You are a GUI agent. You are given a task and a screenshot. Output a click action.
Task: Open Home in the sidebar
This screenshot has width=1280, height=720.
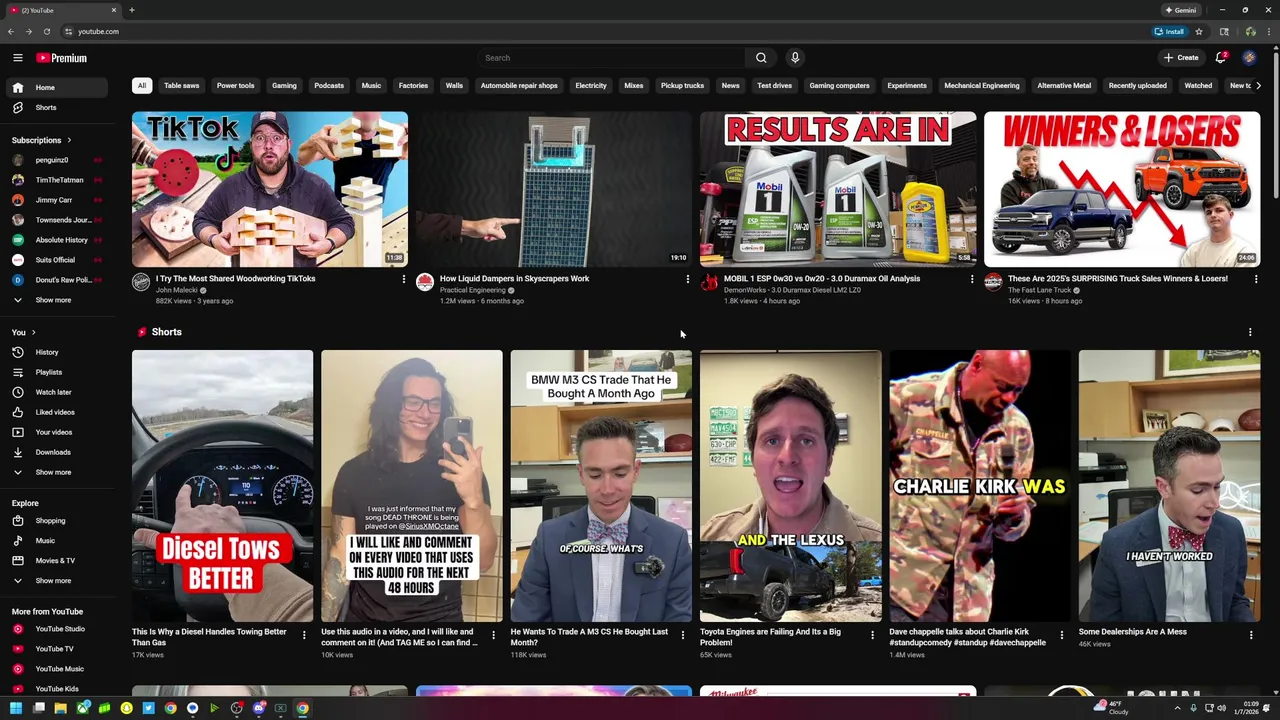pos(56,88)
